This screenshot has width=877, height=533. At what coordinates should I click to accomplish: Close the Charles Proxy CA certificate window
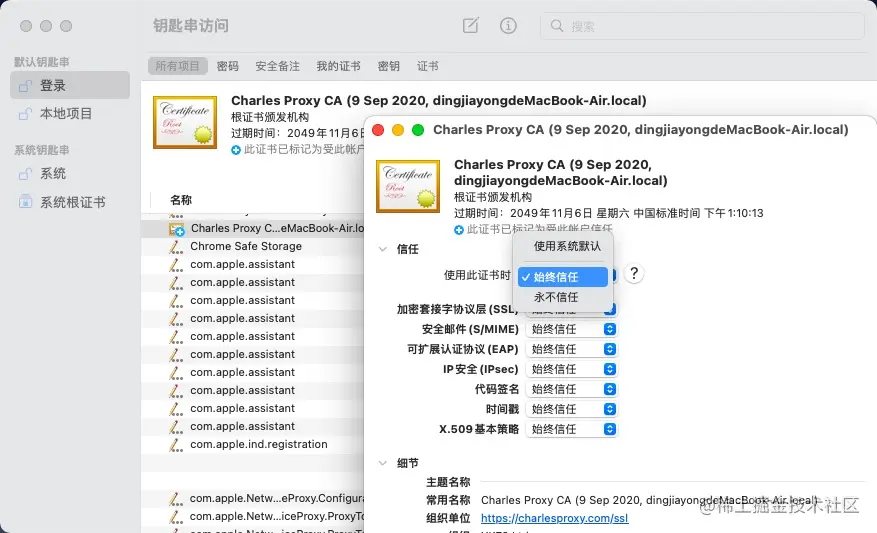(x=378, y=130)
